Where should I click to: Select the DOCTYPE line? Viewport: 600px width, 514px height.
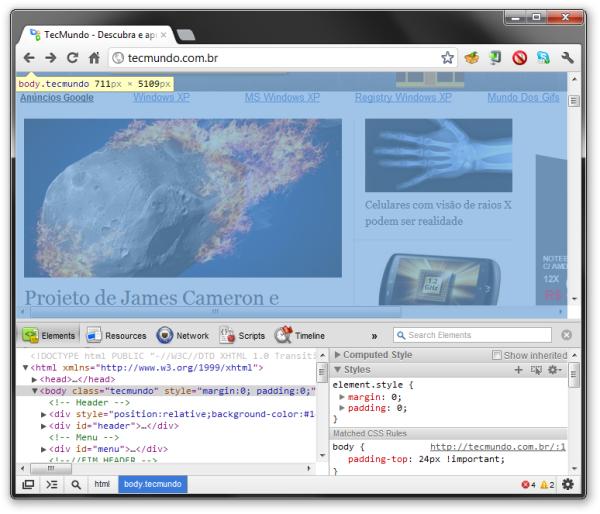(173, 356)
